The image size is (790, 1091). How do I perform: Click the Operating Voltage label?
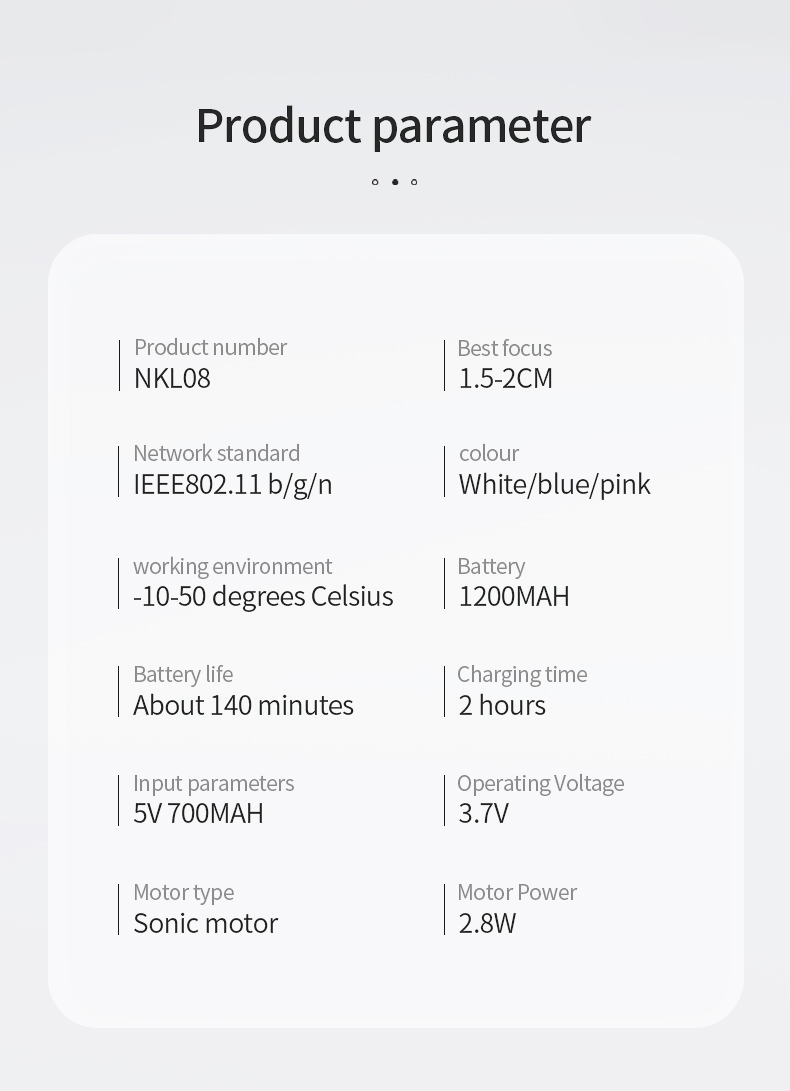[x=541, y=783]
